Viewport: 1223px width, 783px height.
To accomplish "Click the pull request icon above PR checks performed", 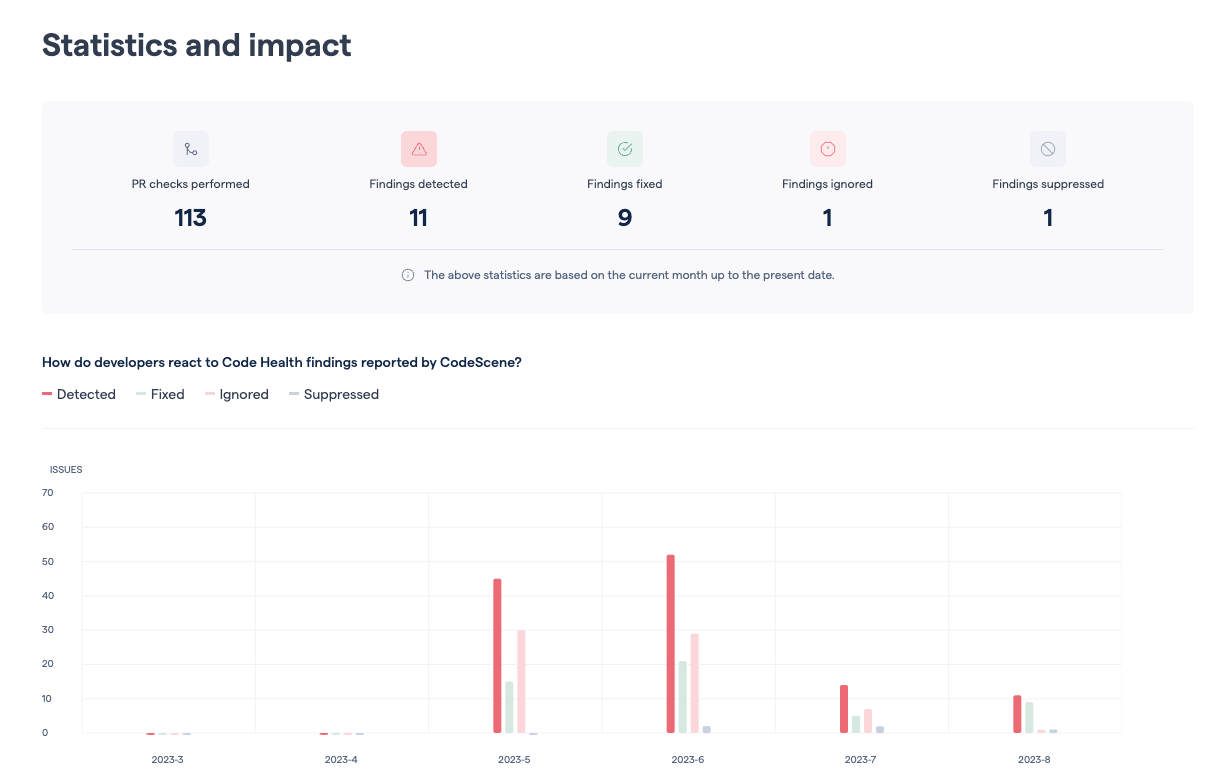I will [x=190, y=148].
